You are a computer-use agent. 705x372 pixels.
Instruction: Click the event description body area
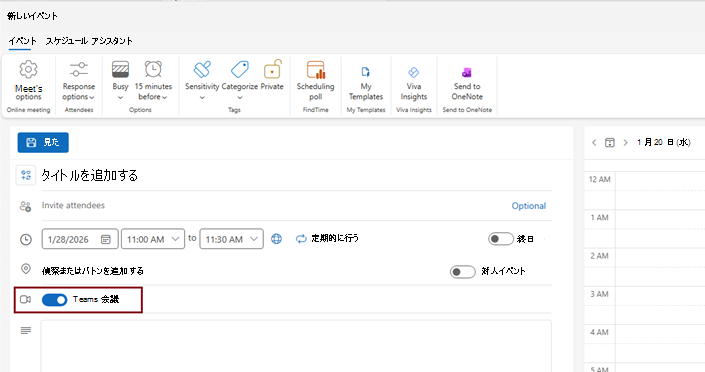pos(296,345)
